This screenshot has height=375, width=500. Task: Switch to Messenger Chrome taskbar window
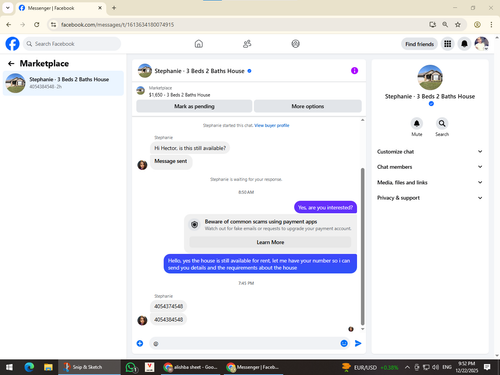(253, 367)
